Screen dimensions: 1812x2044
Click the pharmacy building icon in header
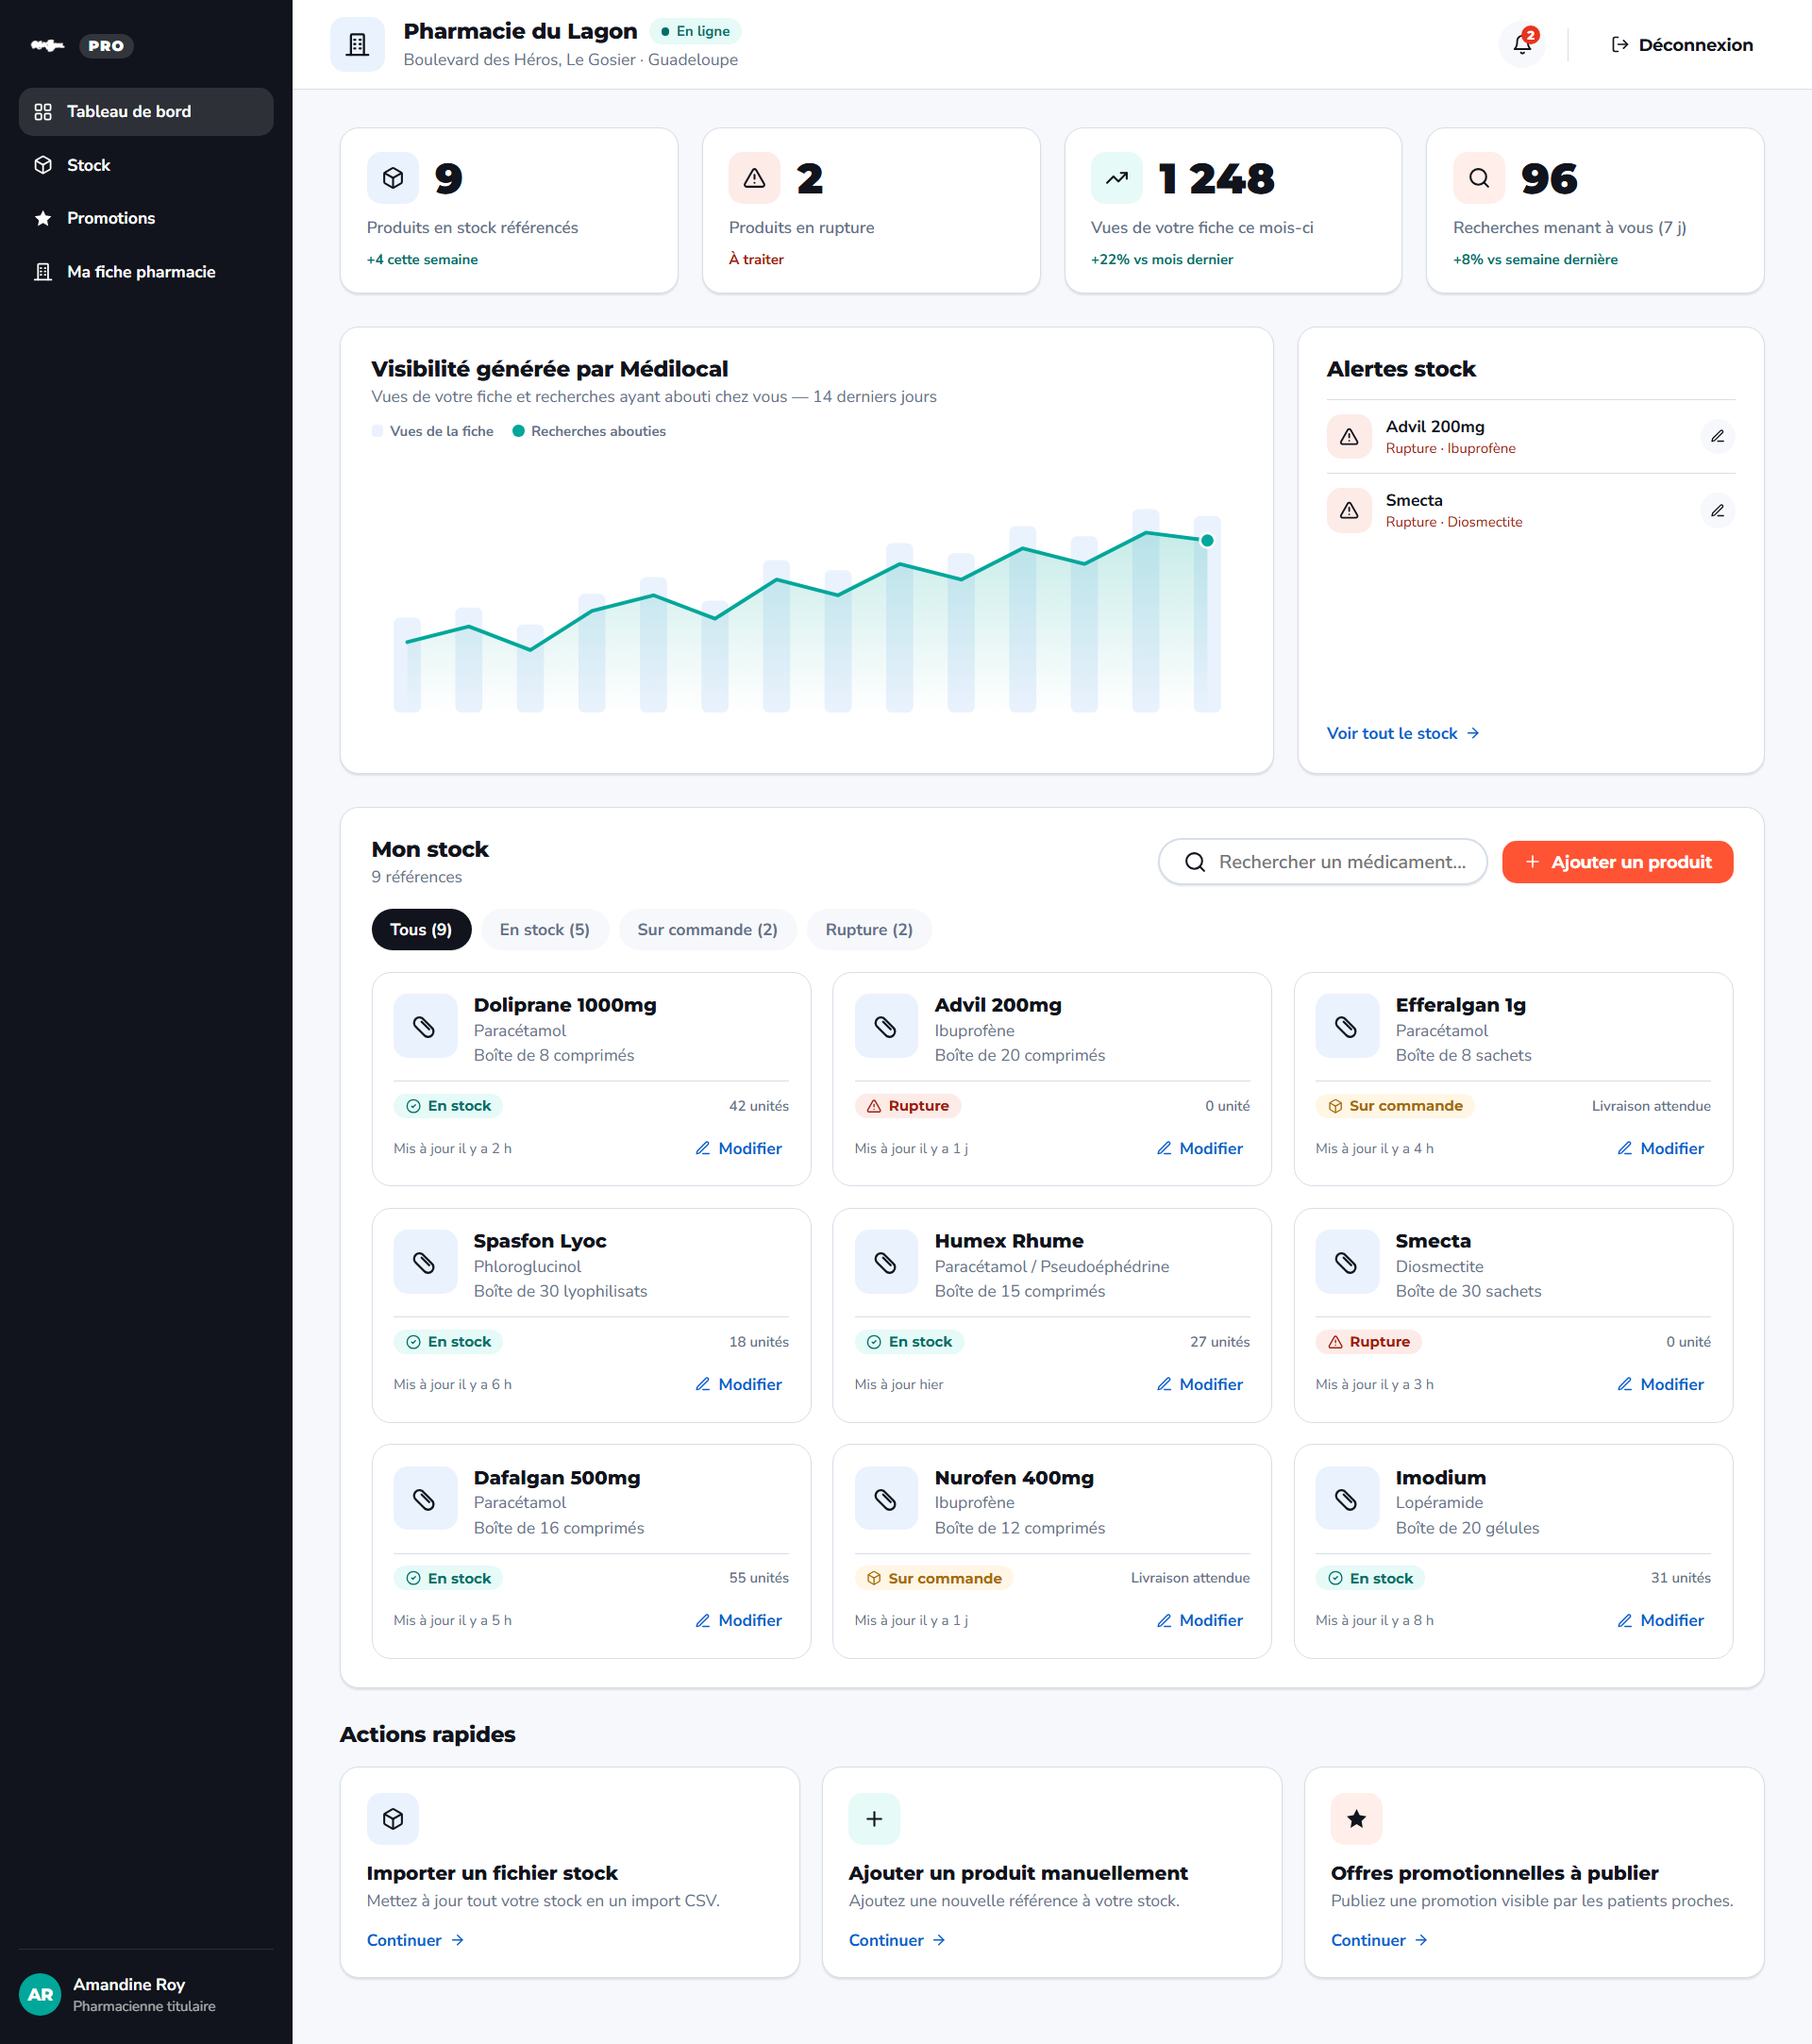[357, 44]
